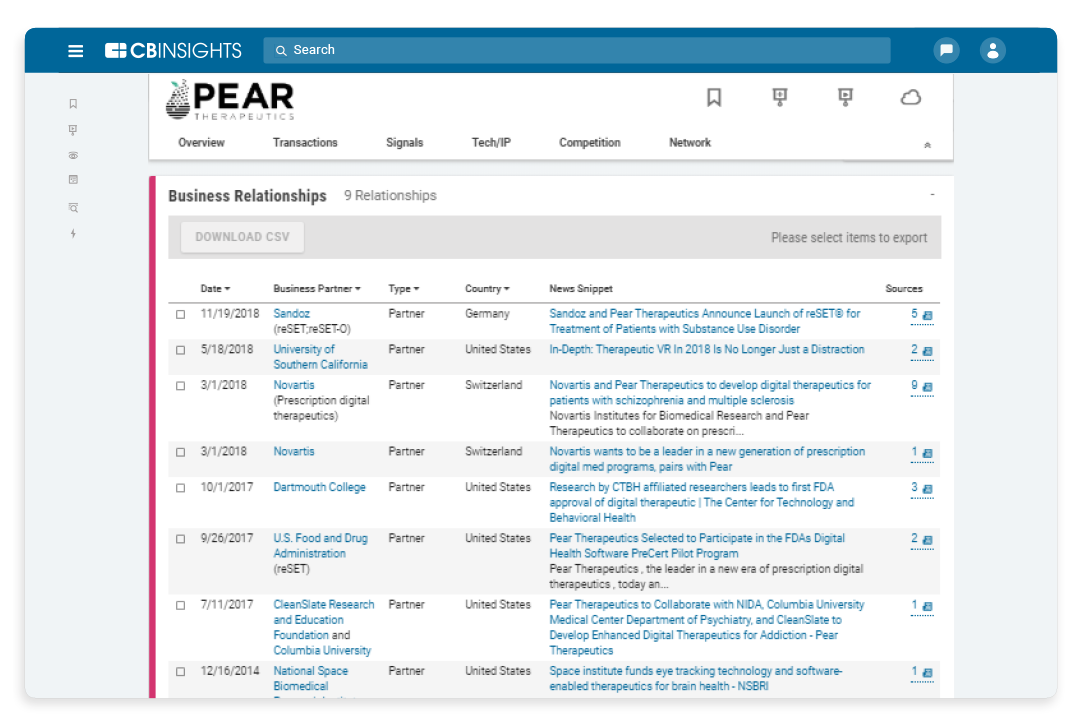Click the Pear Therapeutics logo
Screen dimensions: 1082x728
(230, 100)
